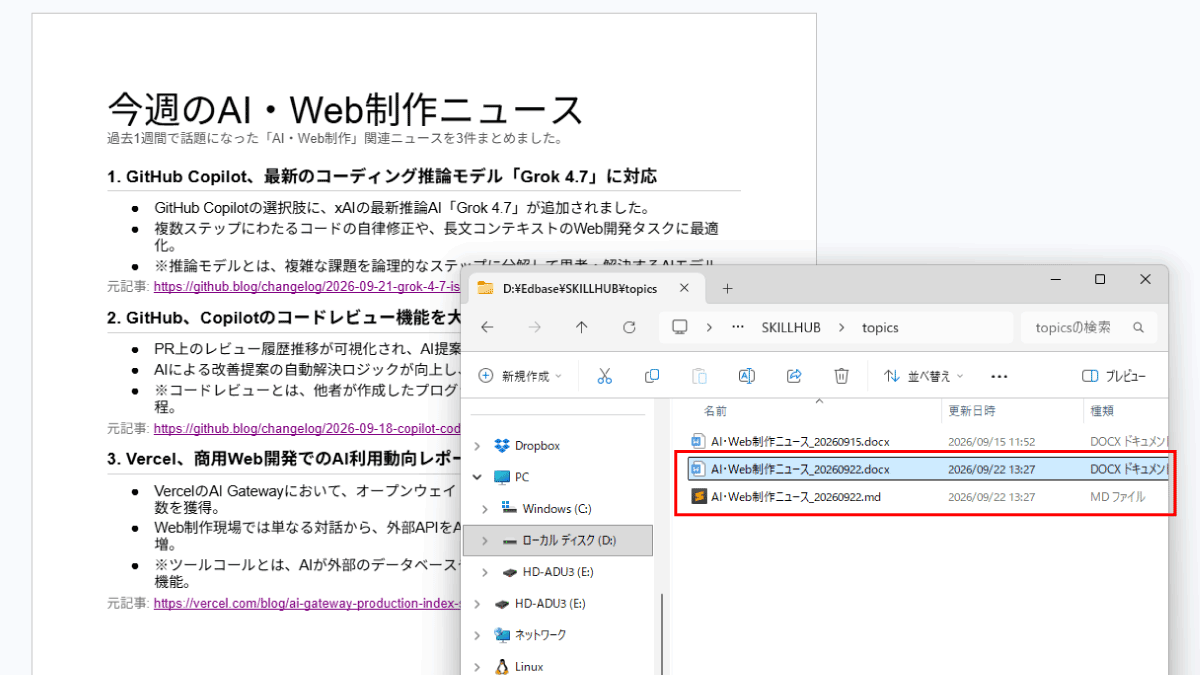Click the chevron after the address bar PC icon
This screenshot has width=1200, height=675.
click(709, 327)
